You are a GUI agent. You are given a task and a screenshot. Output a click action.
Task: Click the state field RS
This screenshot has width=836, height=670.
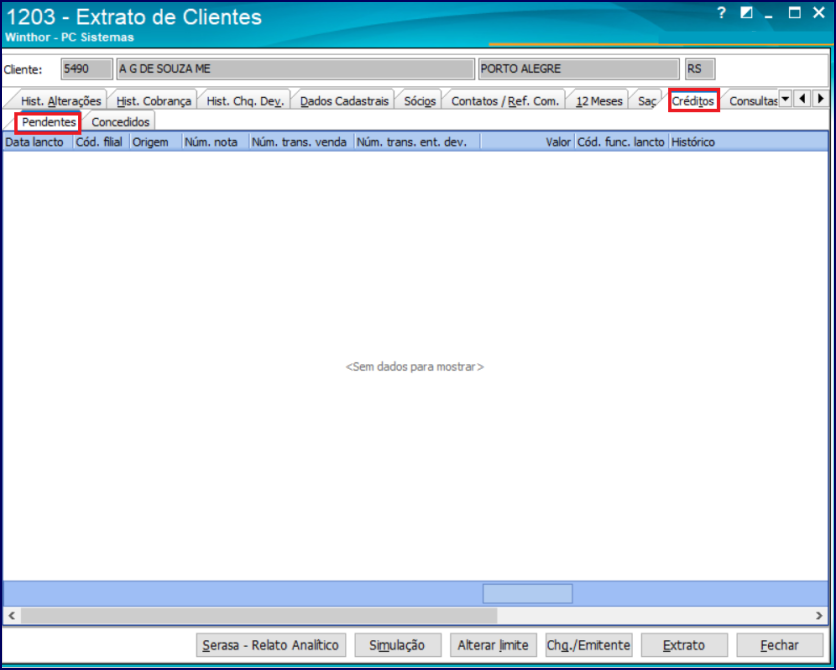click(700, 69)
